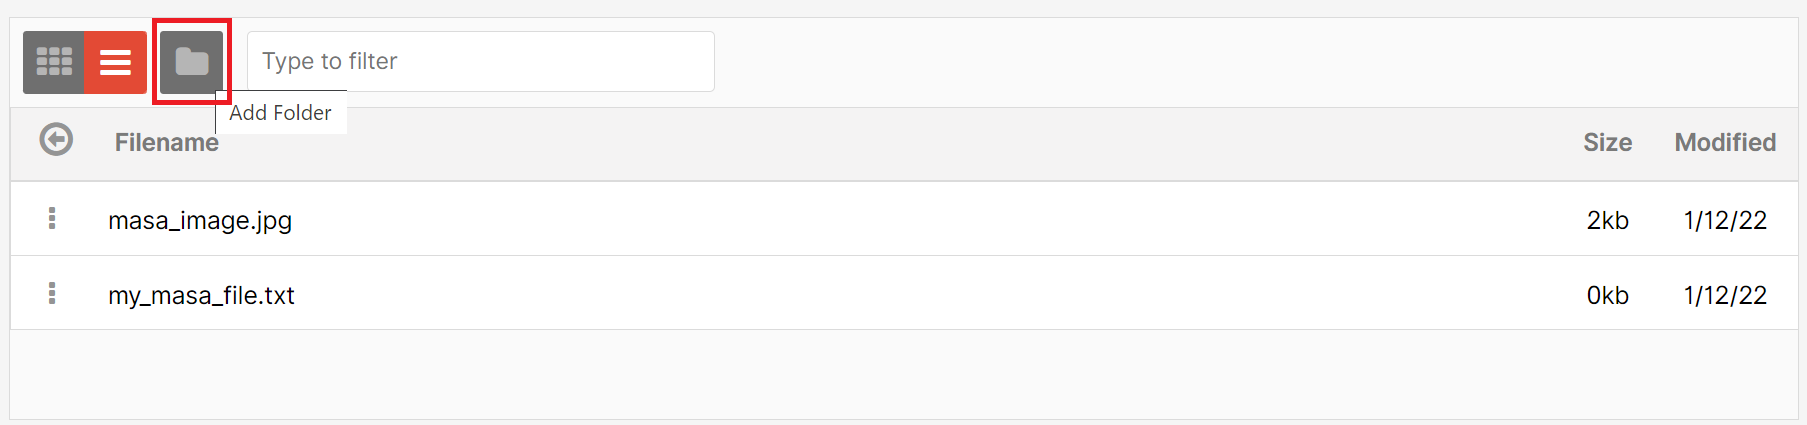Click the empty area below the file list
This screenshot has width=1807, height=425.
click(904, 374)
